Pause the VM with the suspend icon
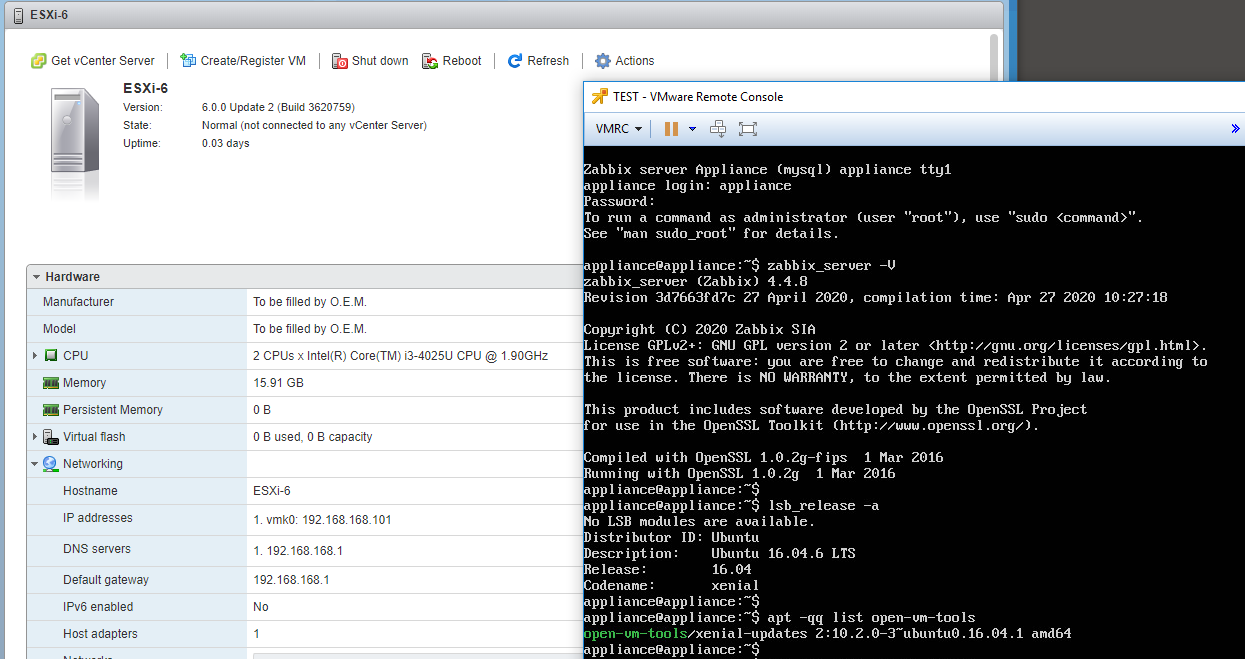This screenshot has height=659, width=1245. tap(671, 129)
